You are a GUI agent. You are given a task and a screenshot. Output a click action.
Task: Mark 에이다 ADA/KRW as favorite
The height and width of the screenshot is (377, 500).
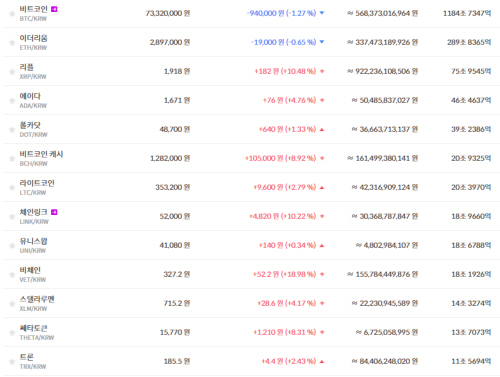click(x=12, y=101)
